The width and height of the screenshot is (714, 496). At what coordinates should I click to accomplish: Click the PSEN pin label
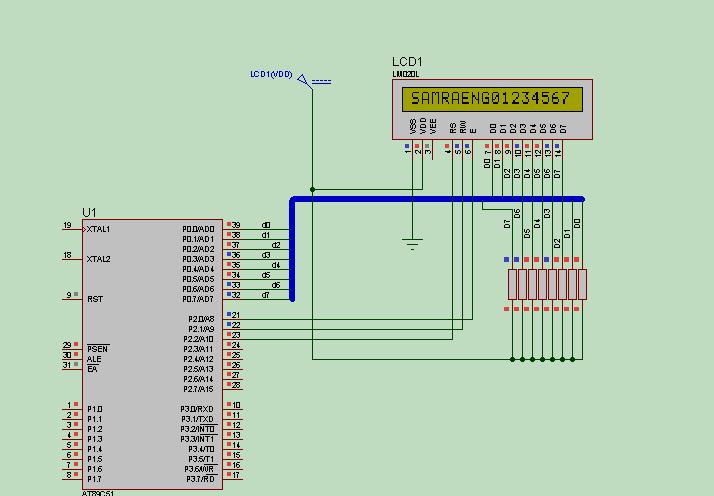[97, 349]
